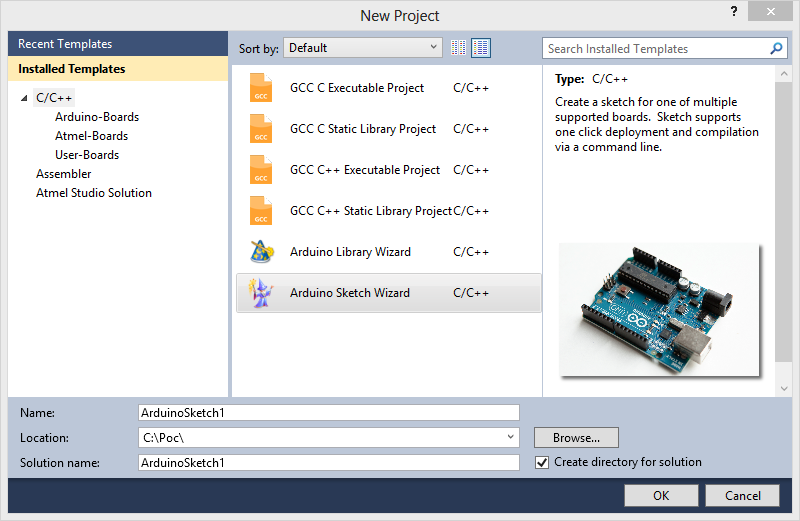
Task: Click the GCC C Static Library icon
Action: click(x=261, y=129)
